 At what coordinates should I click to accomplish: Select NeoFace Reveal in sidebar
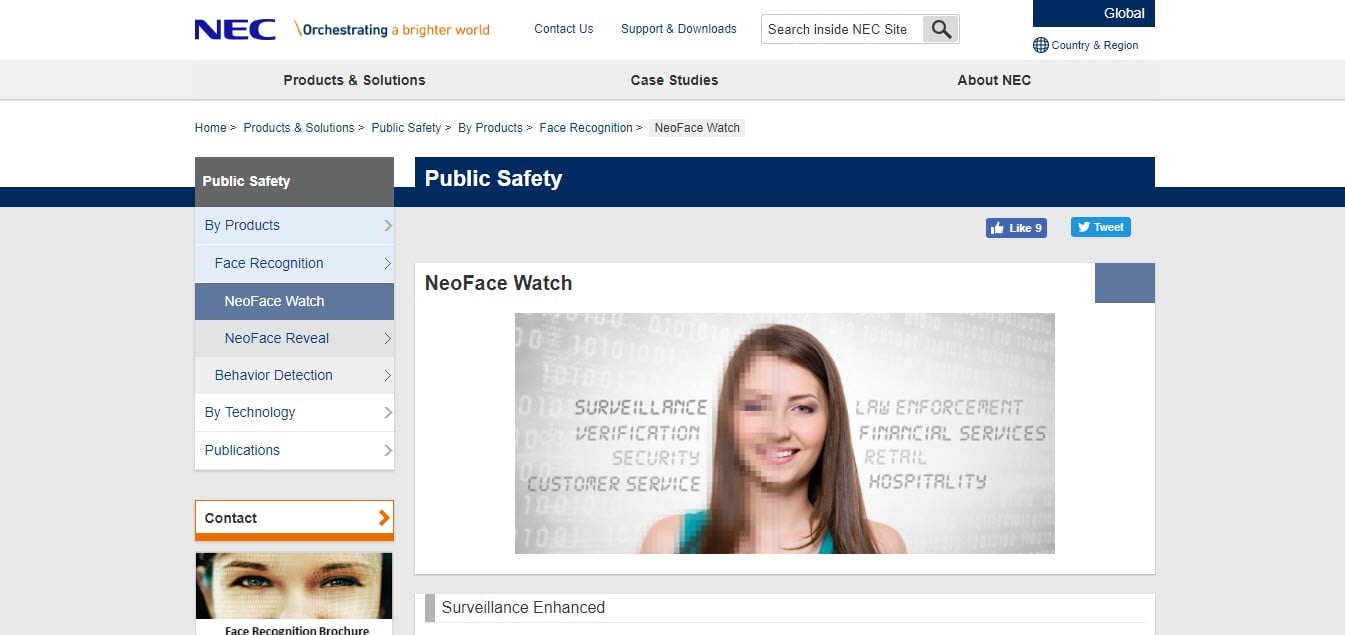pos(294,338)
